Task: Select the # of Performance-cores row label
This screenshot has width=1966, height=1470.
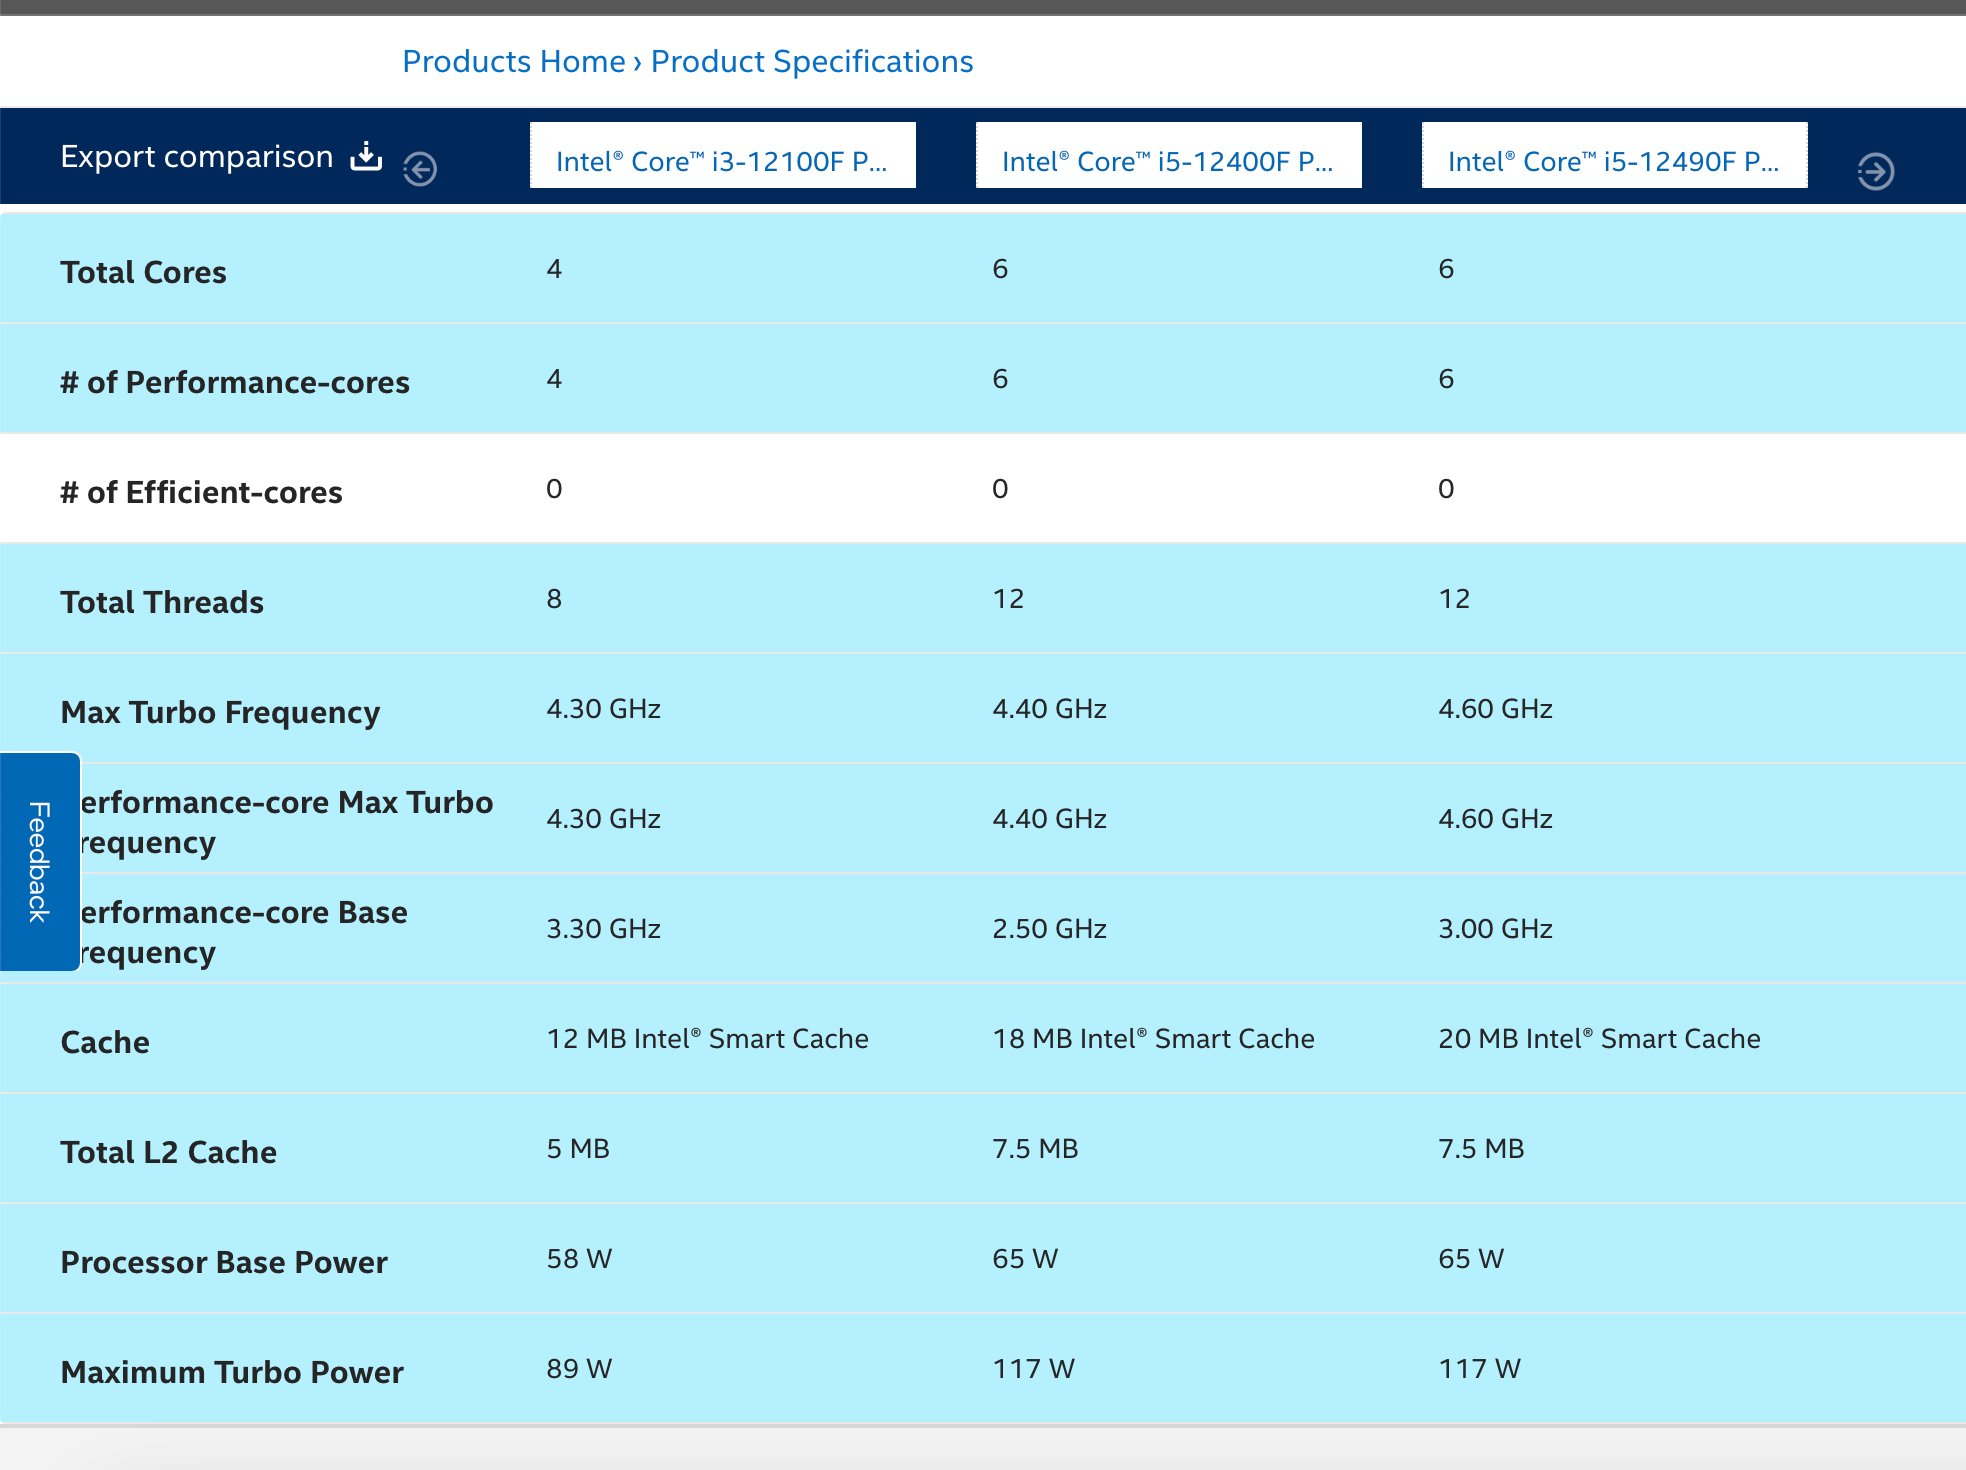Action: 235,382
